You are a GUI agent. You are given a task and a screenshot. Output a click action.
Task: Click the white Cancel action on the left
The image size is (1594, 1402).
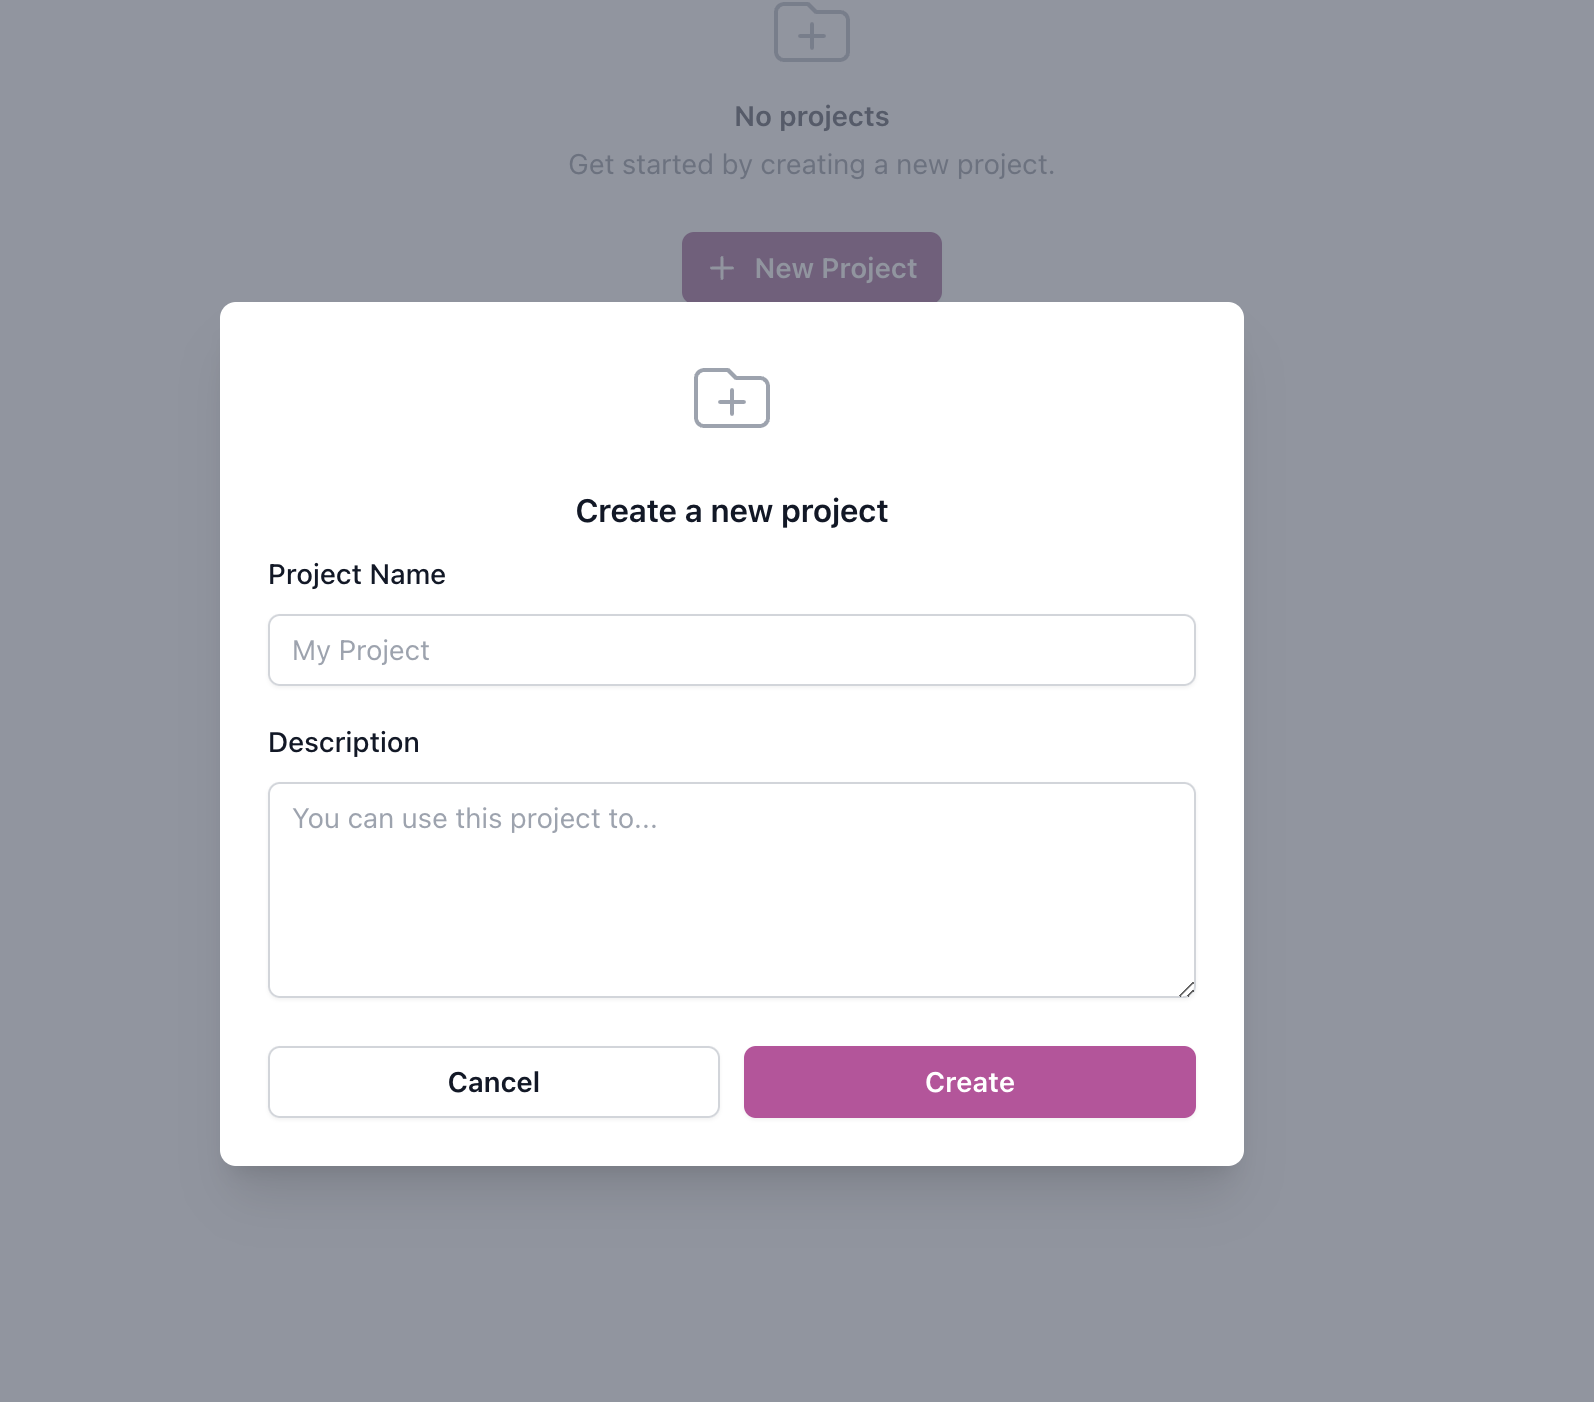[x=493, y=1081]
